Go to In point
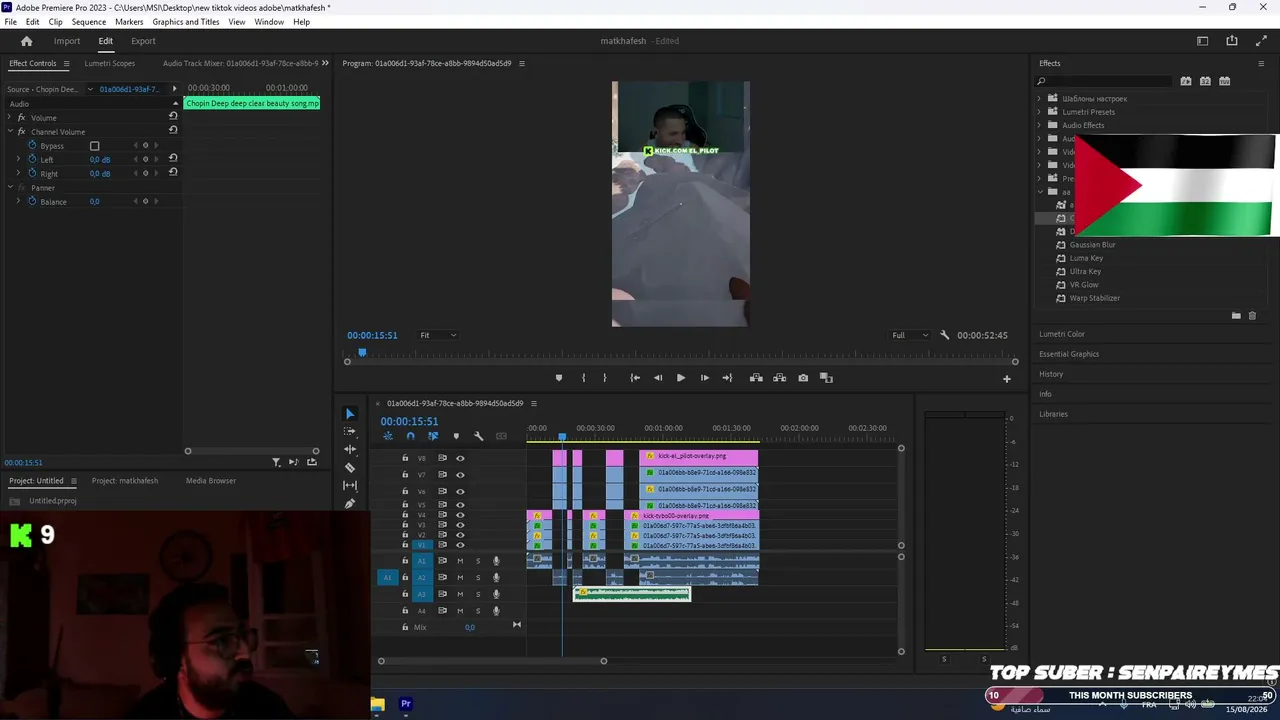Screen dimensions: 1280x720 635,378
